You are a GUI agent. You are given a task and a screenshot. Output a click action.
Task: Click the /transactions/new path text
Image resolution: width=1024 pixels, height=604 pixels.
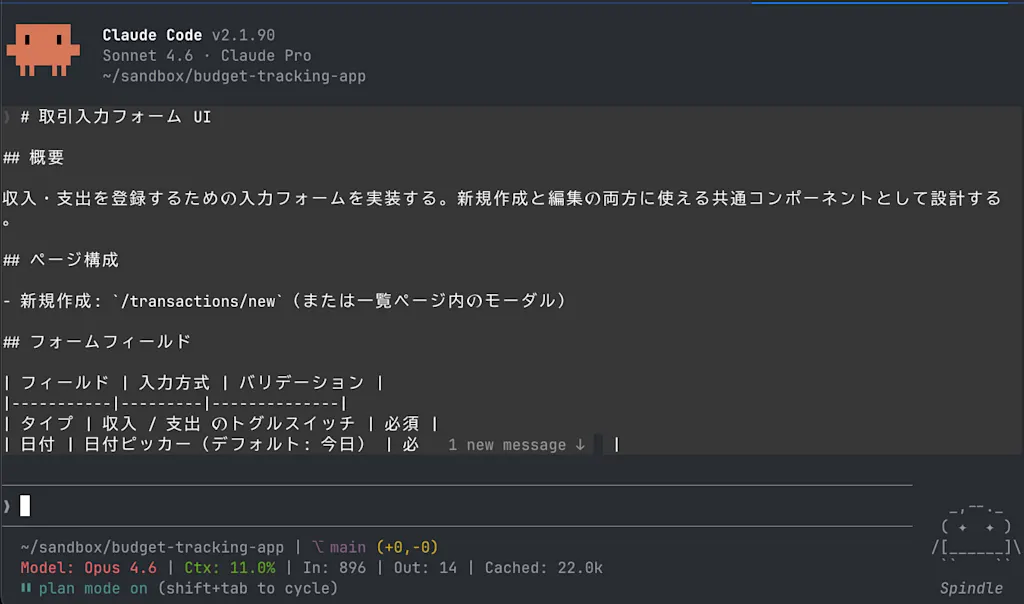point(199,301)
